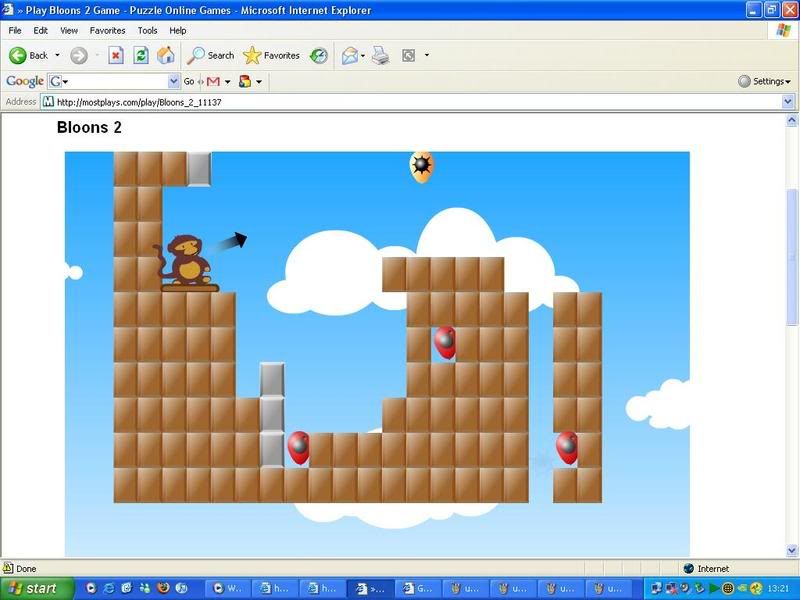Click the Google bookmarks colored icon
The height and width of the screenshot is (600, 800).
click(245, 81)
